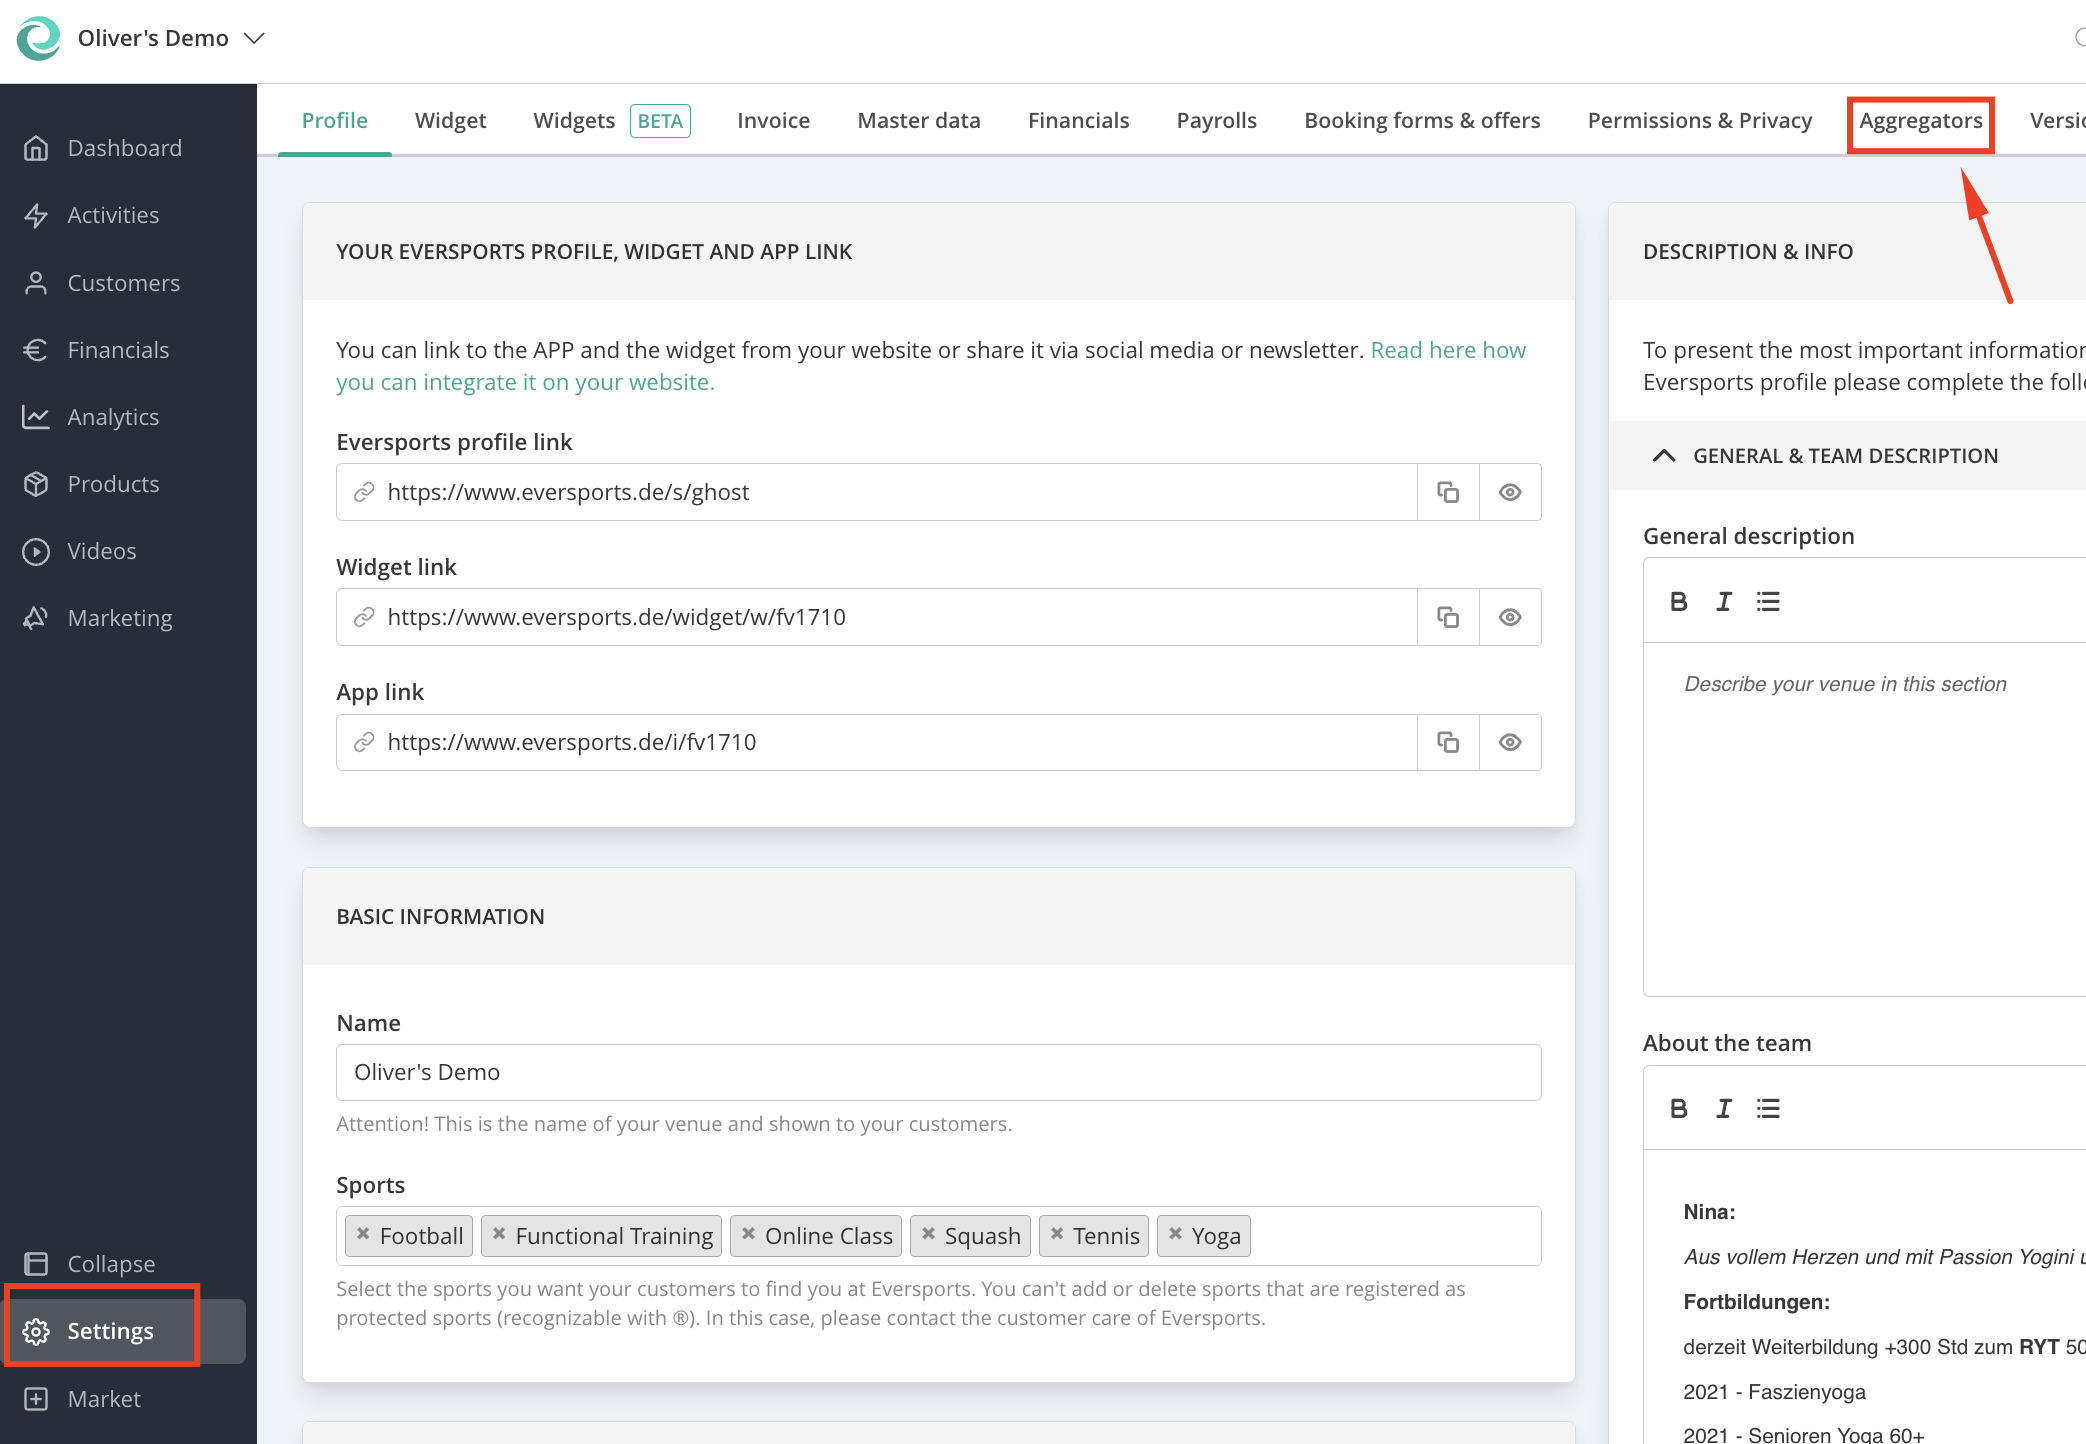Copy the Widget link
The height and width of the screenshot is (1444, 2086).
coord(1448,617)
